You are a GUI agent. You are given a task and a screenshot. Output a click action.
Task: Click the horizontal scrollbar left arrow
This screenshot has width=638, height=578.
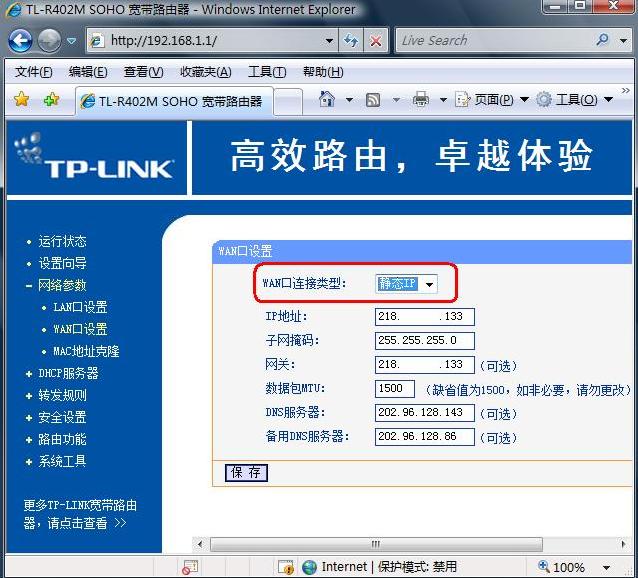200,544
